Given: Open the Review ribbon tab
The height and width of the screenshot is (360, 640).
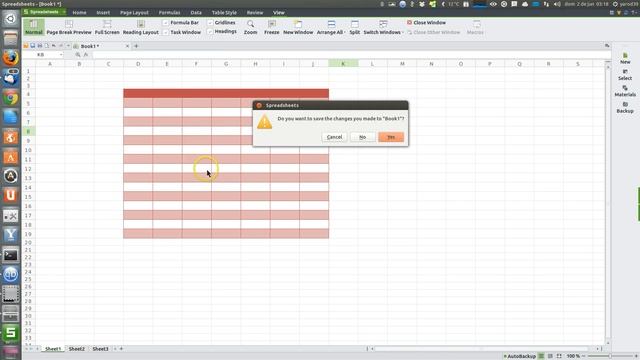Looking at the screenshot, I should tap(255, 13).
